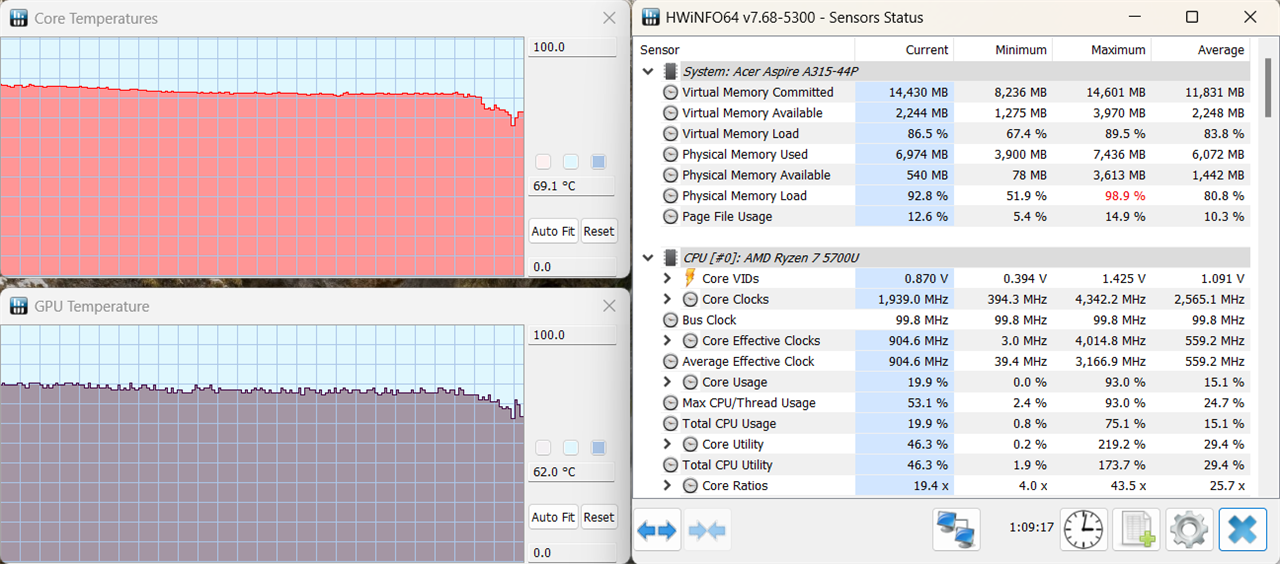
Task: Click the Virtual Memory Committed sensor icon
Action: [x=670, y=92]
